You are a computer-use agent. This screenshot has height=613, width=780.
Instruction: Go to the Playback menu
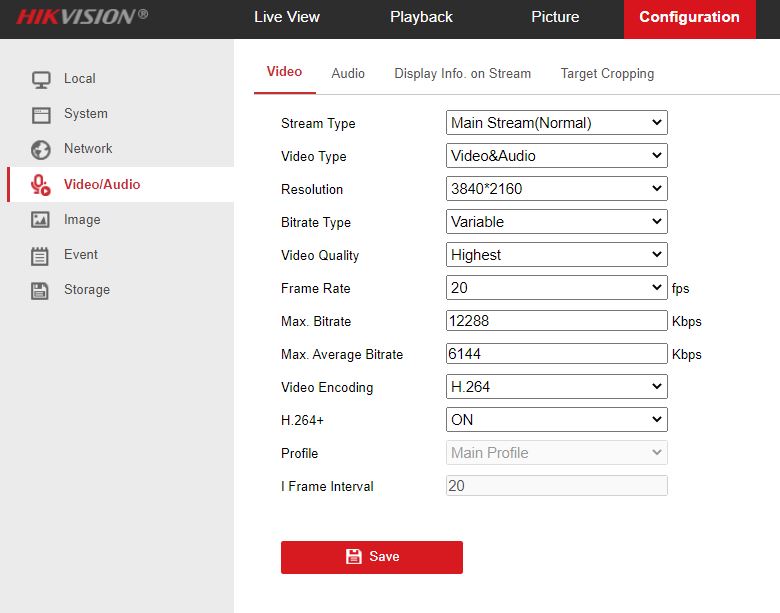point(421,17)
